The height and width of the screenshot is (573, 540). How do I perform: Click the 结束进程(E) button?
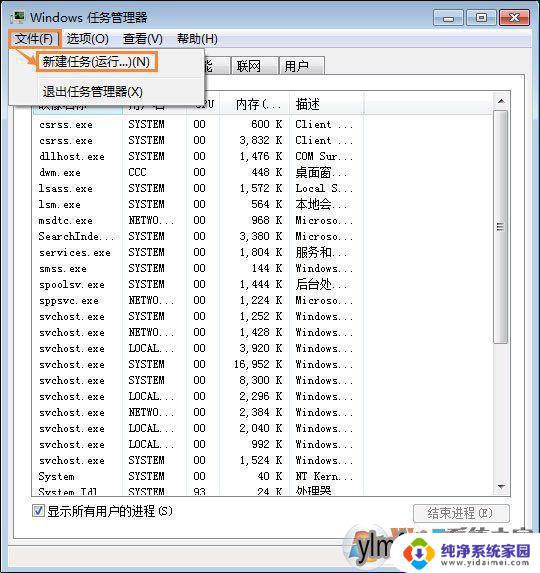click(x=461, y=513)
